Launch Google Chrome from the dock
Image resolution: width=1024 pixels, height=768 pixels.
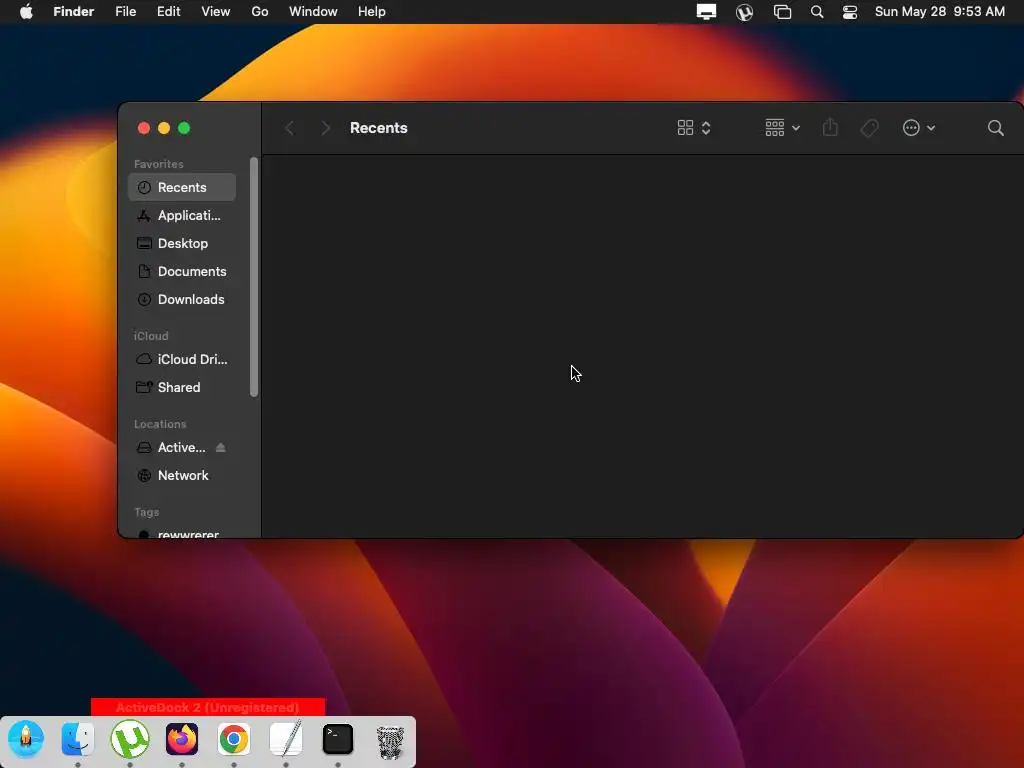point(234,739)
